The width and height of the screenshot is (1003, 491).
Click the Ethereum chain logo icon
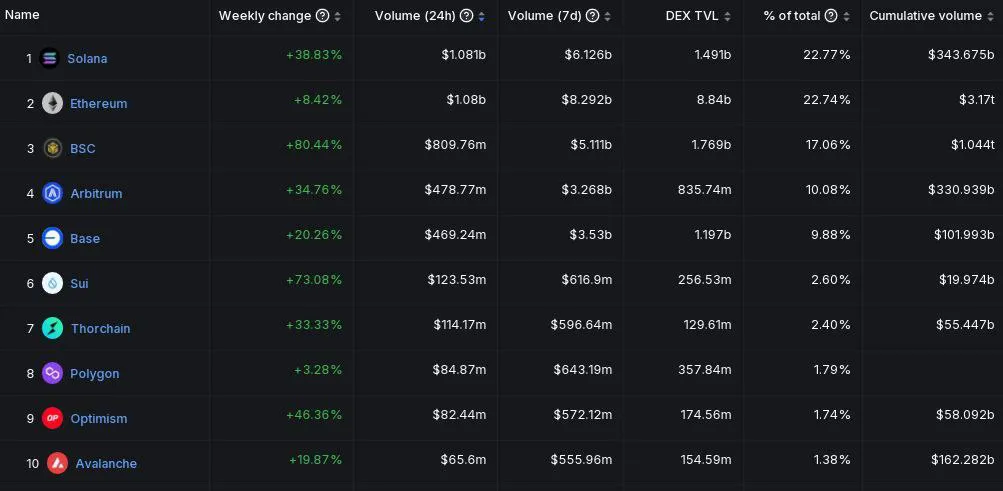coord(53,104)
